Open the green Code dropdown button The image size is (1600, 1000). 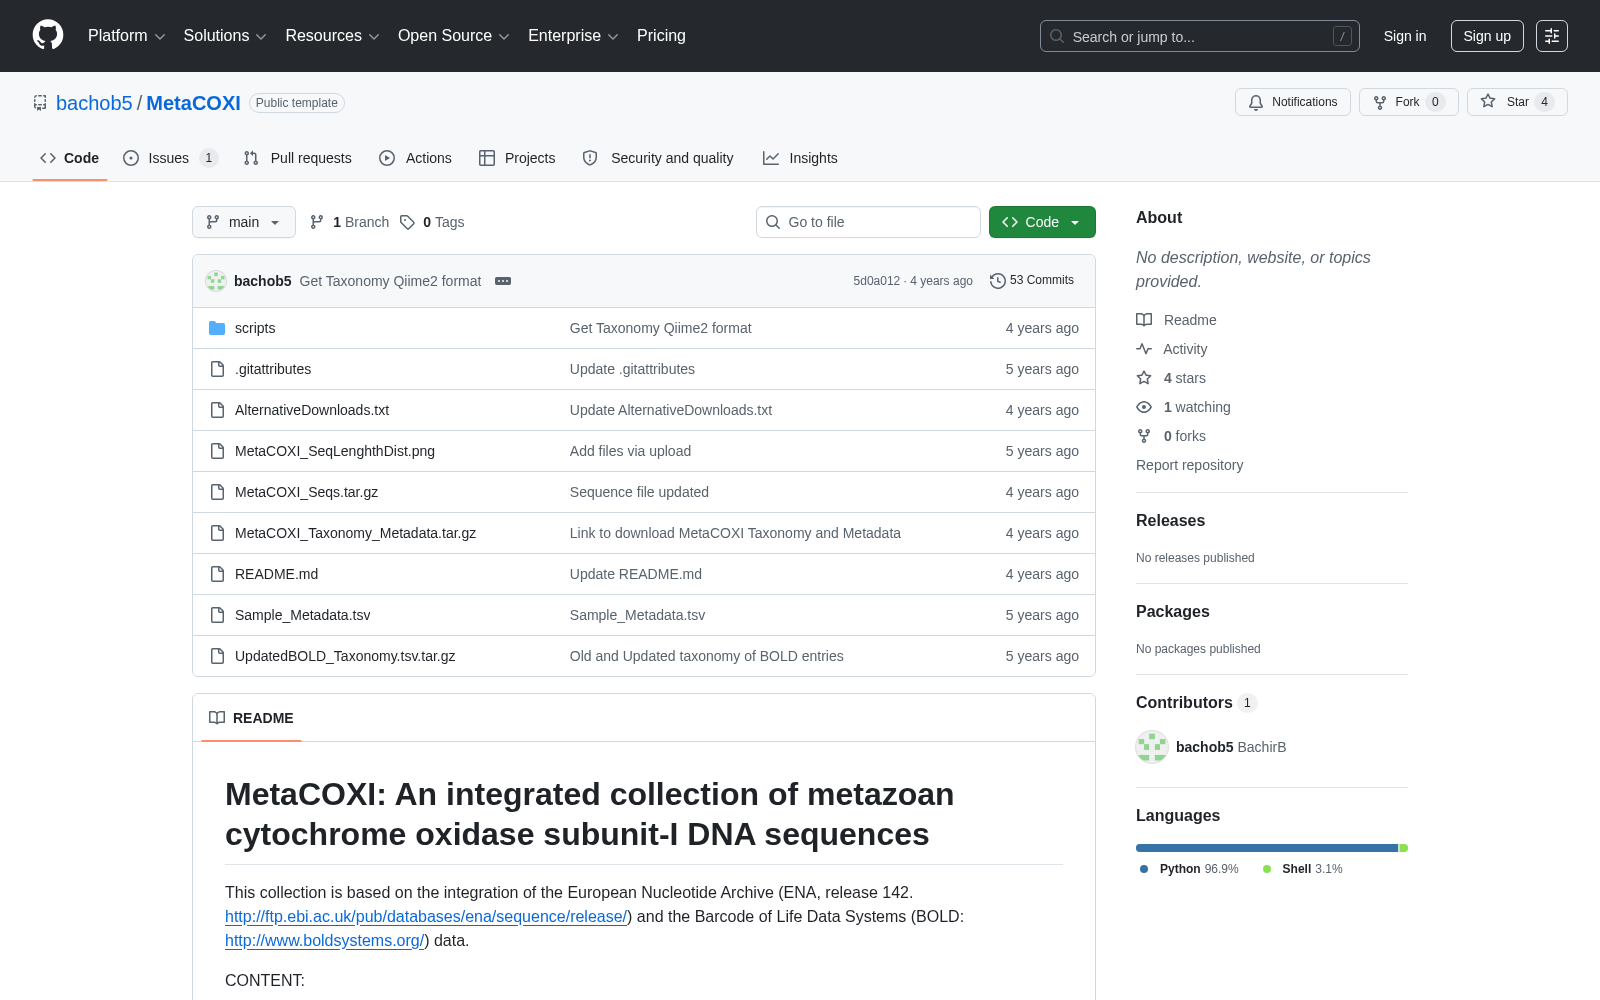tap(1042, 222)
